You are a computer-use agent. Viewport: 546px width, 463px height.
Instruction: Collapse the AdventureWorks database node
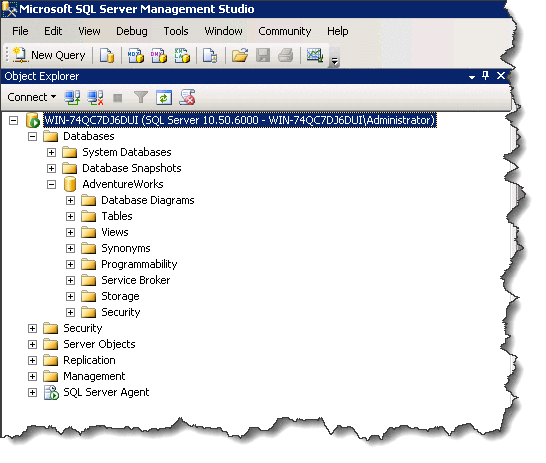click(x=51, y=184)
